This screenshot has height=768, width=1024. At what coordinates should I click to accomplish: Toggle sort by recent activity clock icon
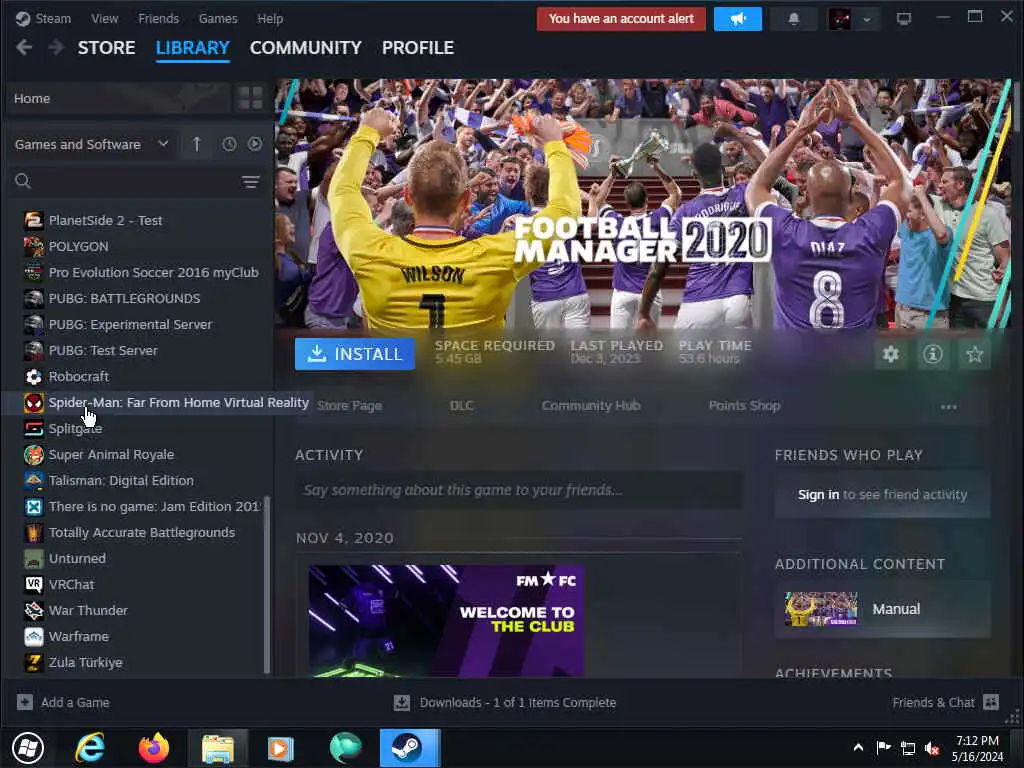[x=229, y=144]
